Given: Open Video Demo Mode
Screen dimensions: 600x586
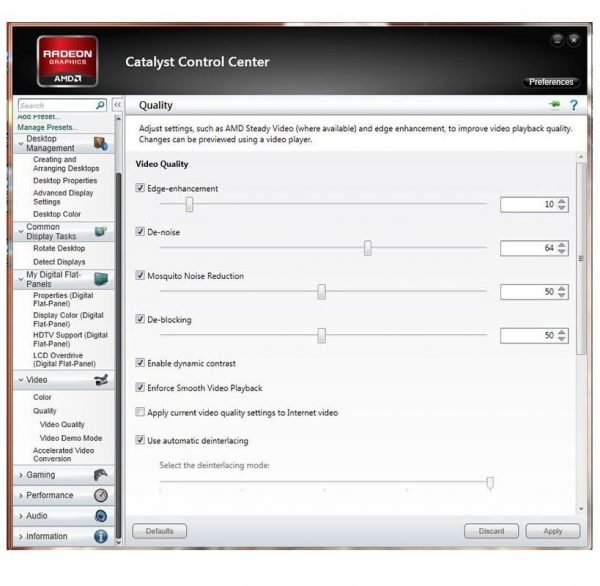Looking at the screenshot, I should coord(71,438).
